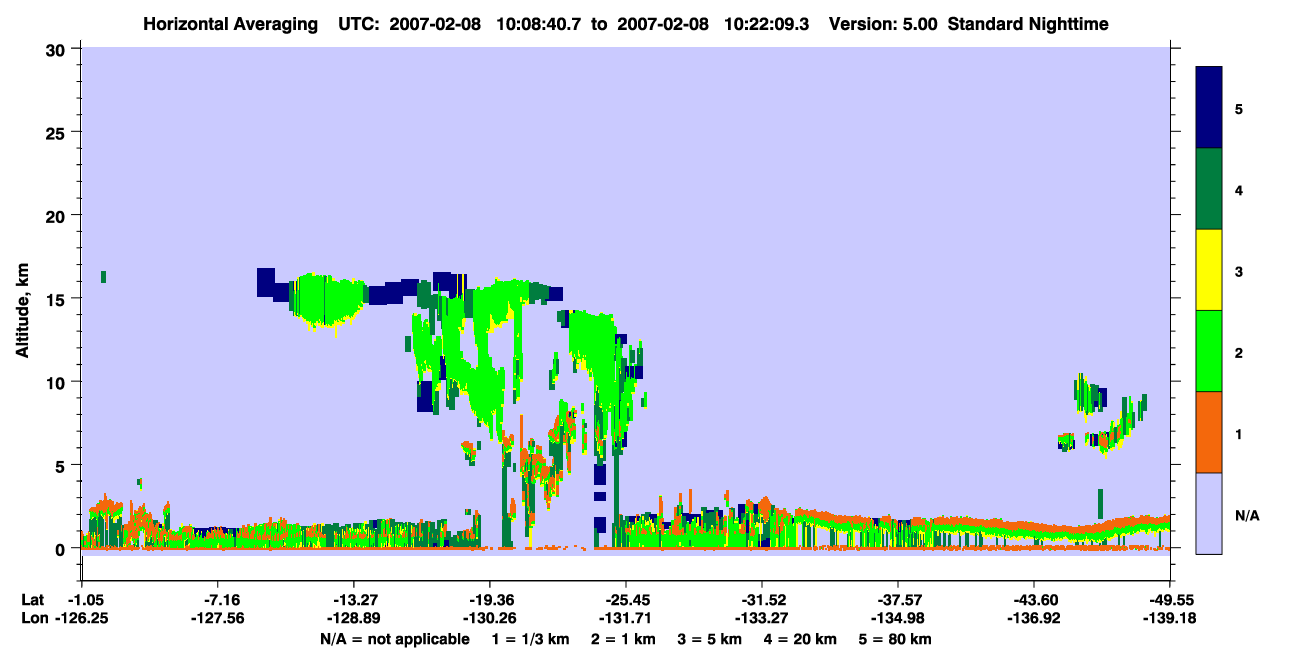Viewport: 1300px width, 667px height.
Task: Click 'Version: 5.00' in the header
Action: [883, 23]
